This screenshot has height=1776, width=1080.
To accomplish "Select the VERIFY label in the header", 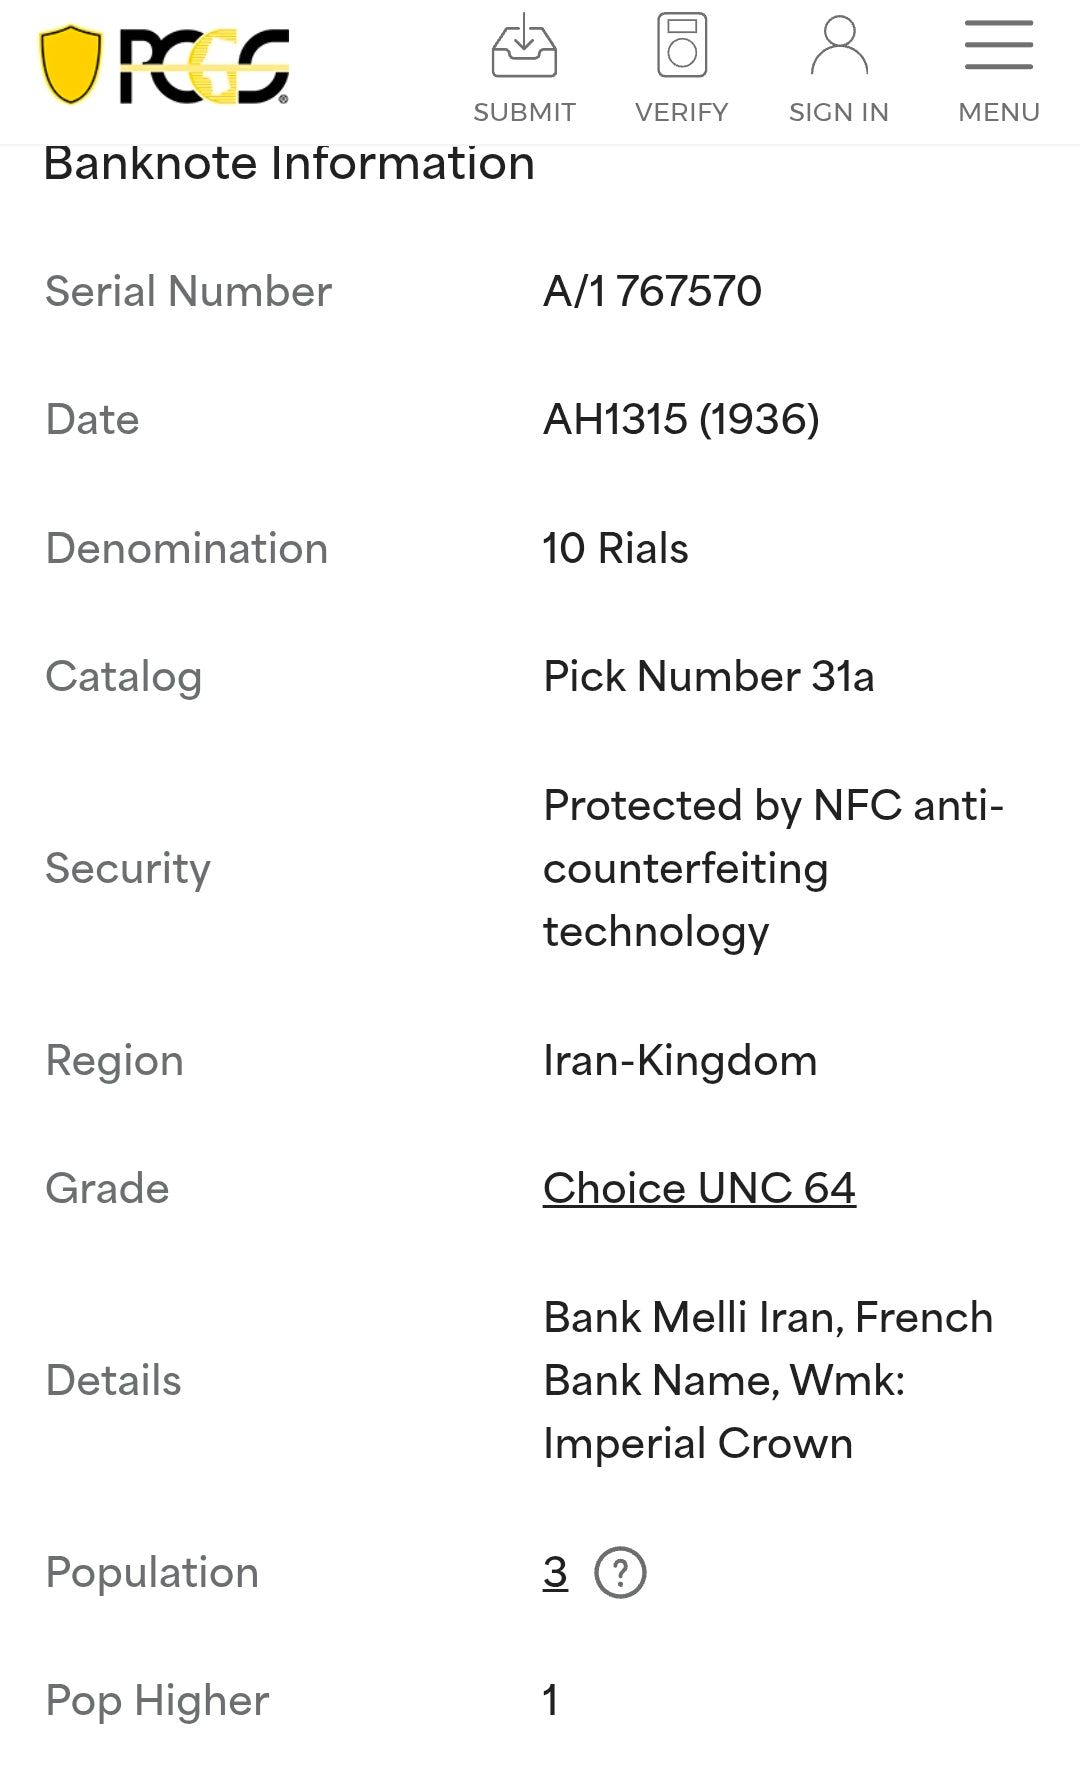I will [681, 112].
